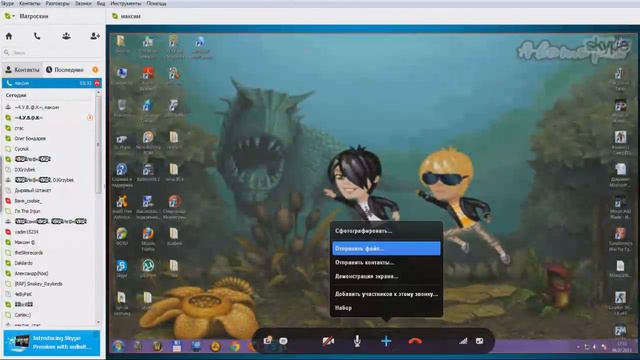Open the contact Санек:)
This screenshot has width=640, height=360.
click(x=49, y=315)
